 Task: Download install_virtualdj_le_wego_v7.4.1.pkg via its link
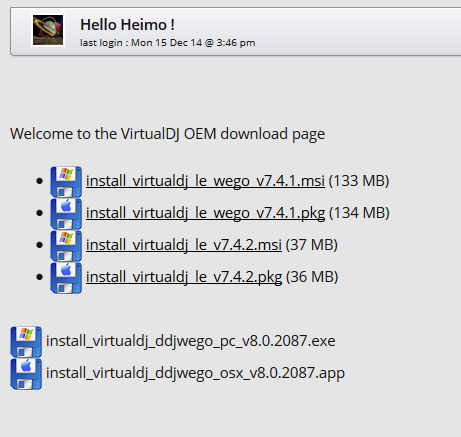tap(206, 213)
